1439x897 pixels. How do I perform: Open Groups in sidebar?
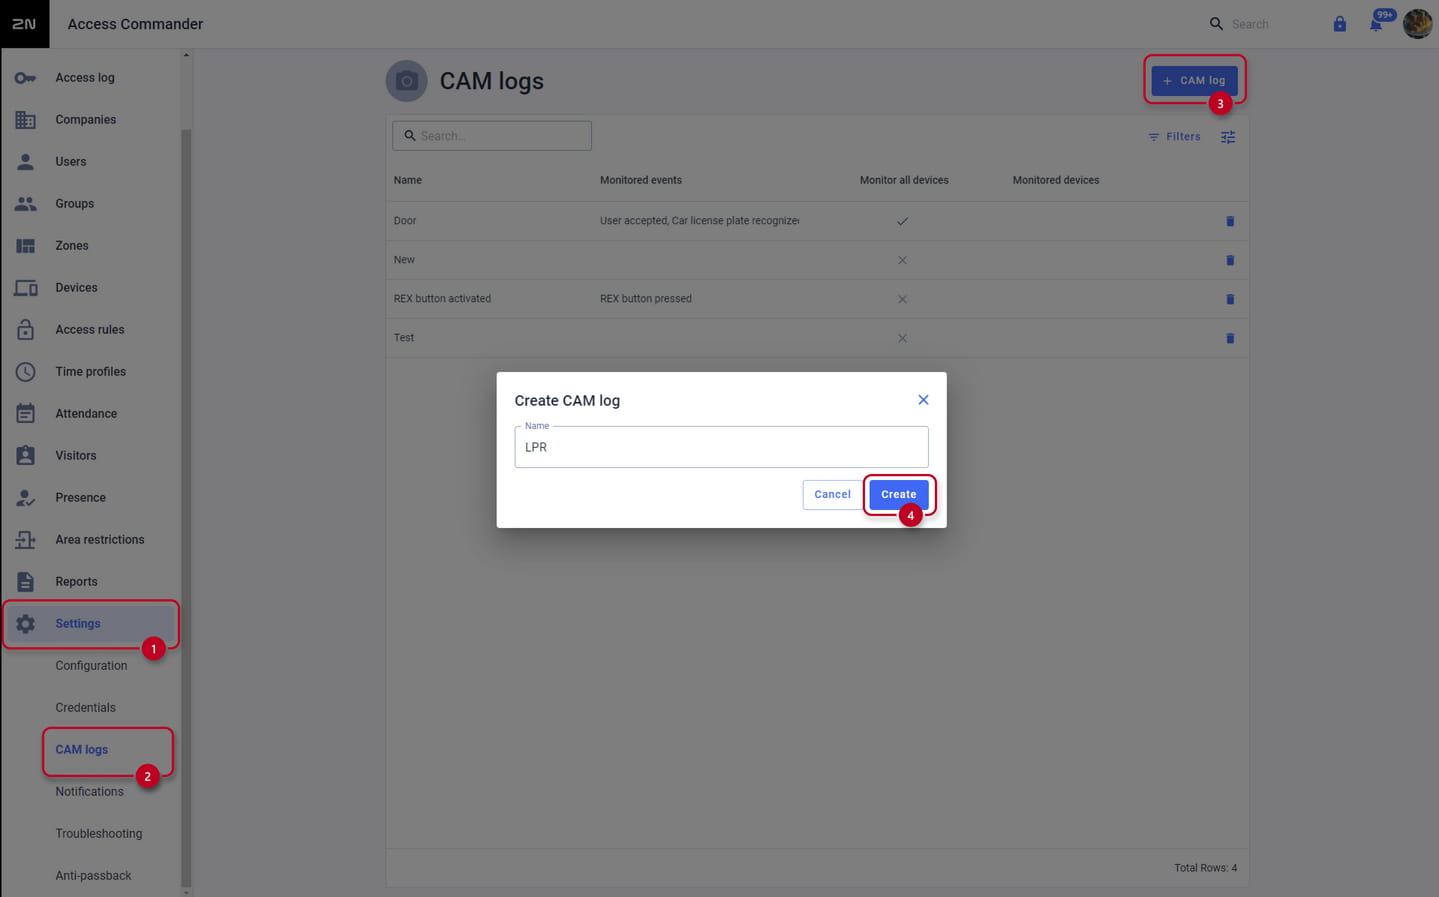pos(75,203)
